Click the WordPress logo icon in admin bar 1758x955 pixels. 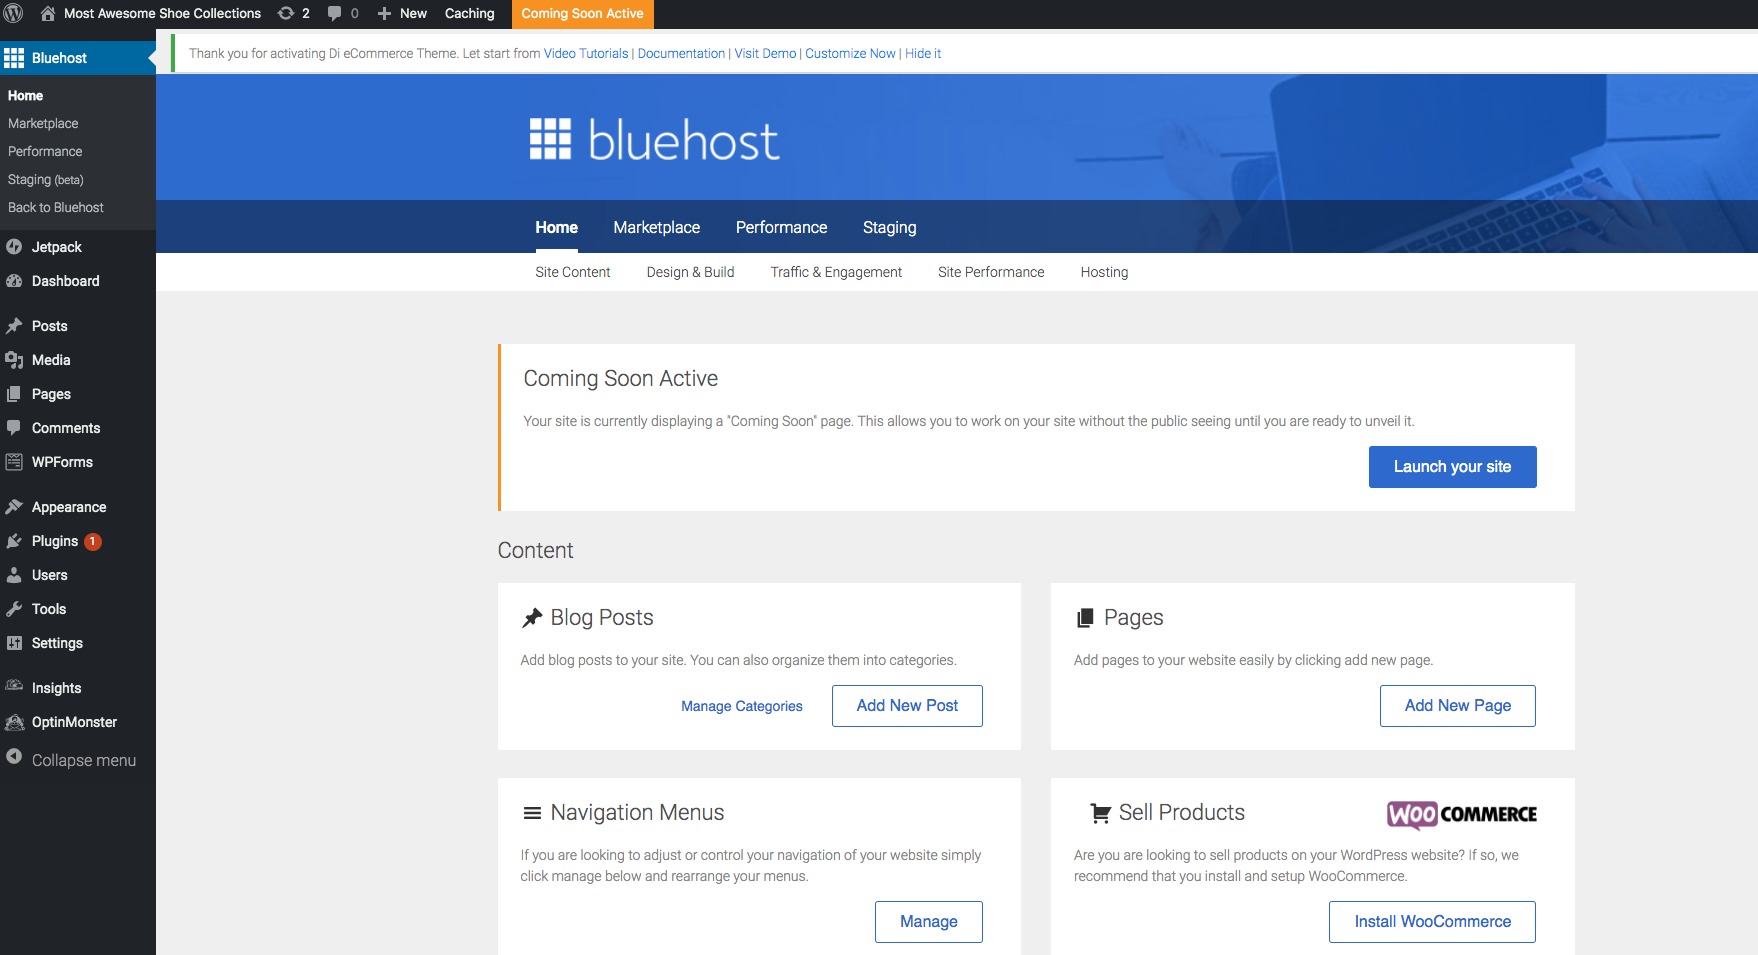[x=14, y=13]
